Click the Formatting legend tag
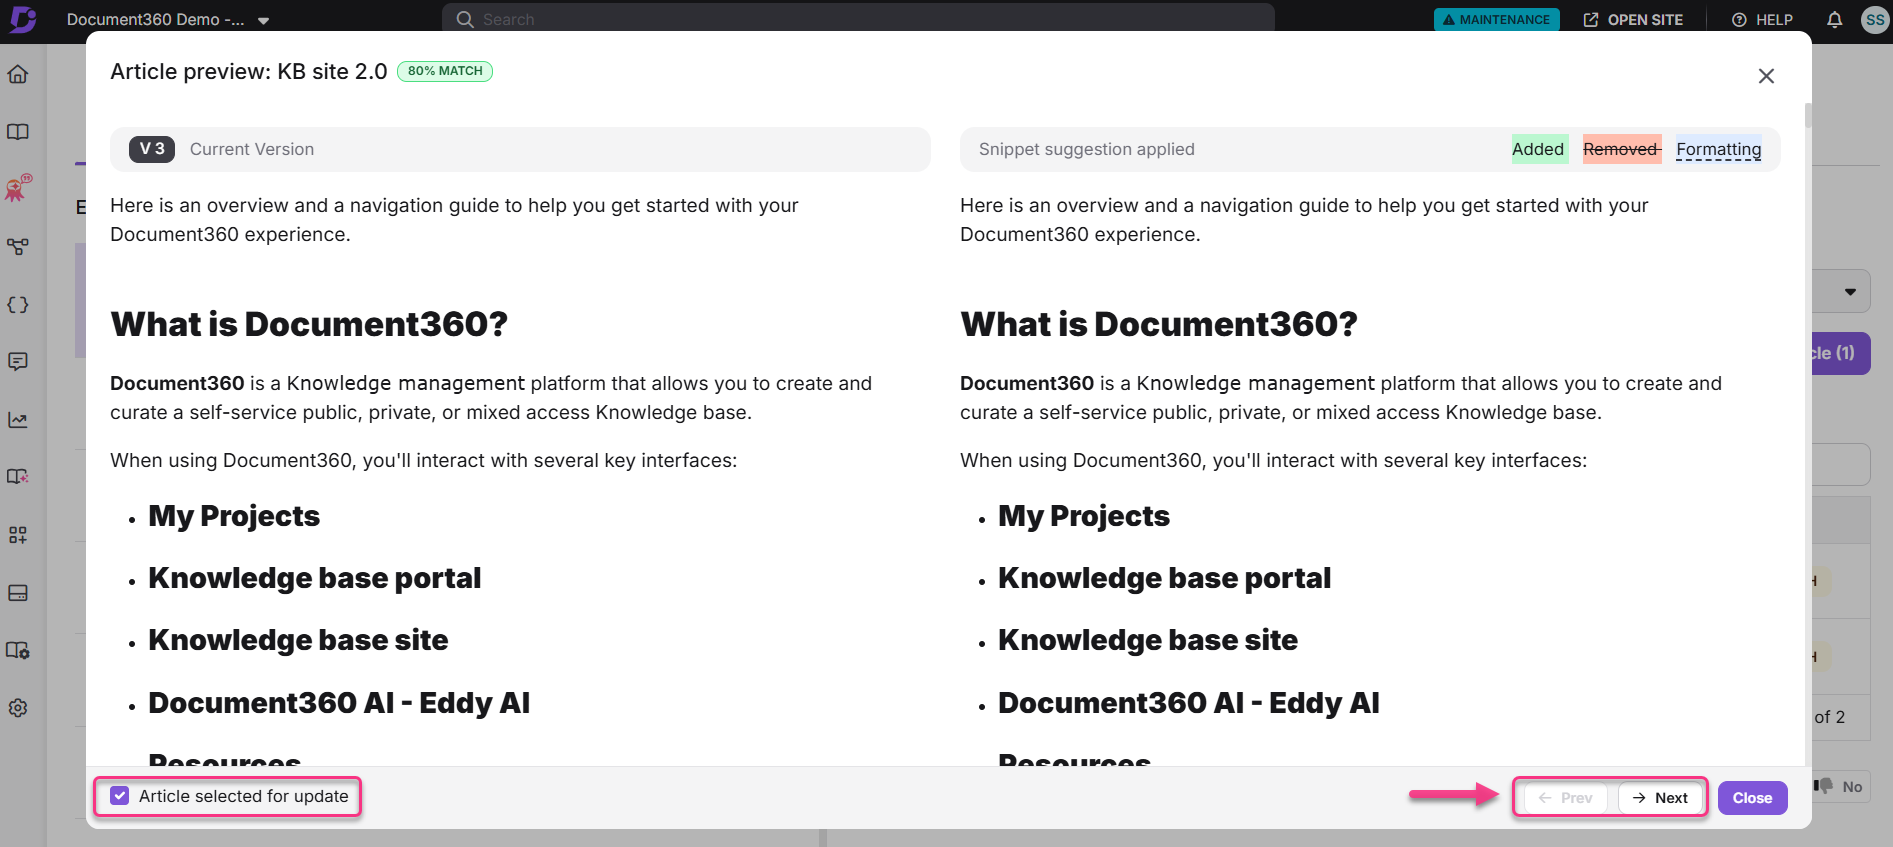The width and height of the screenshot is (1893, 847). 1719,149
